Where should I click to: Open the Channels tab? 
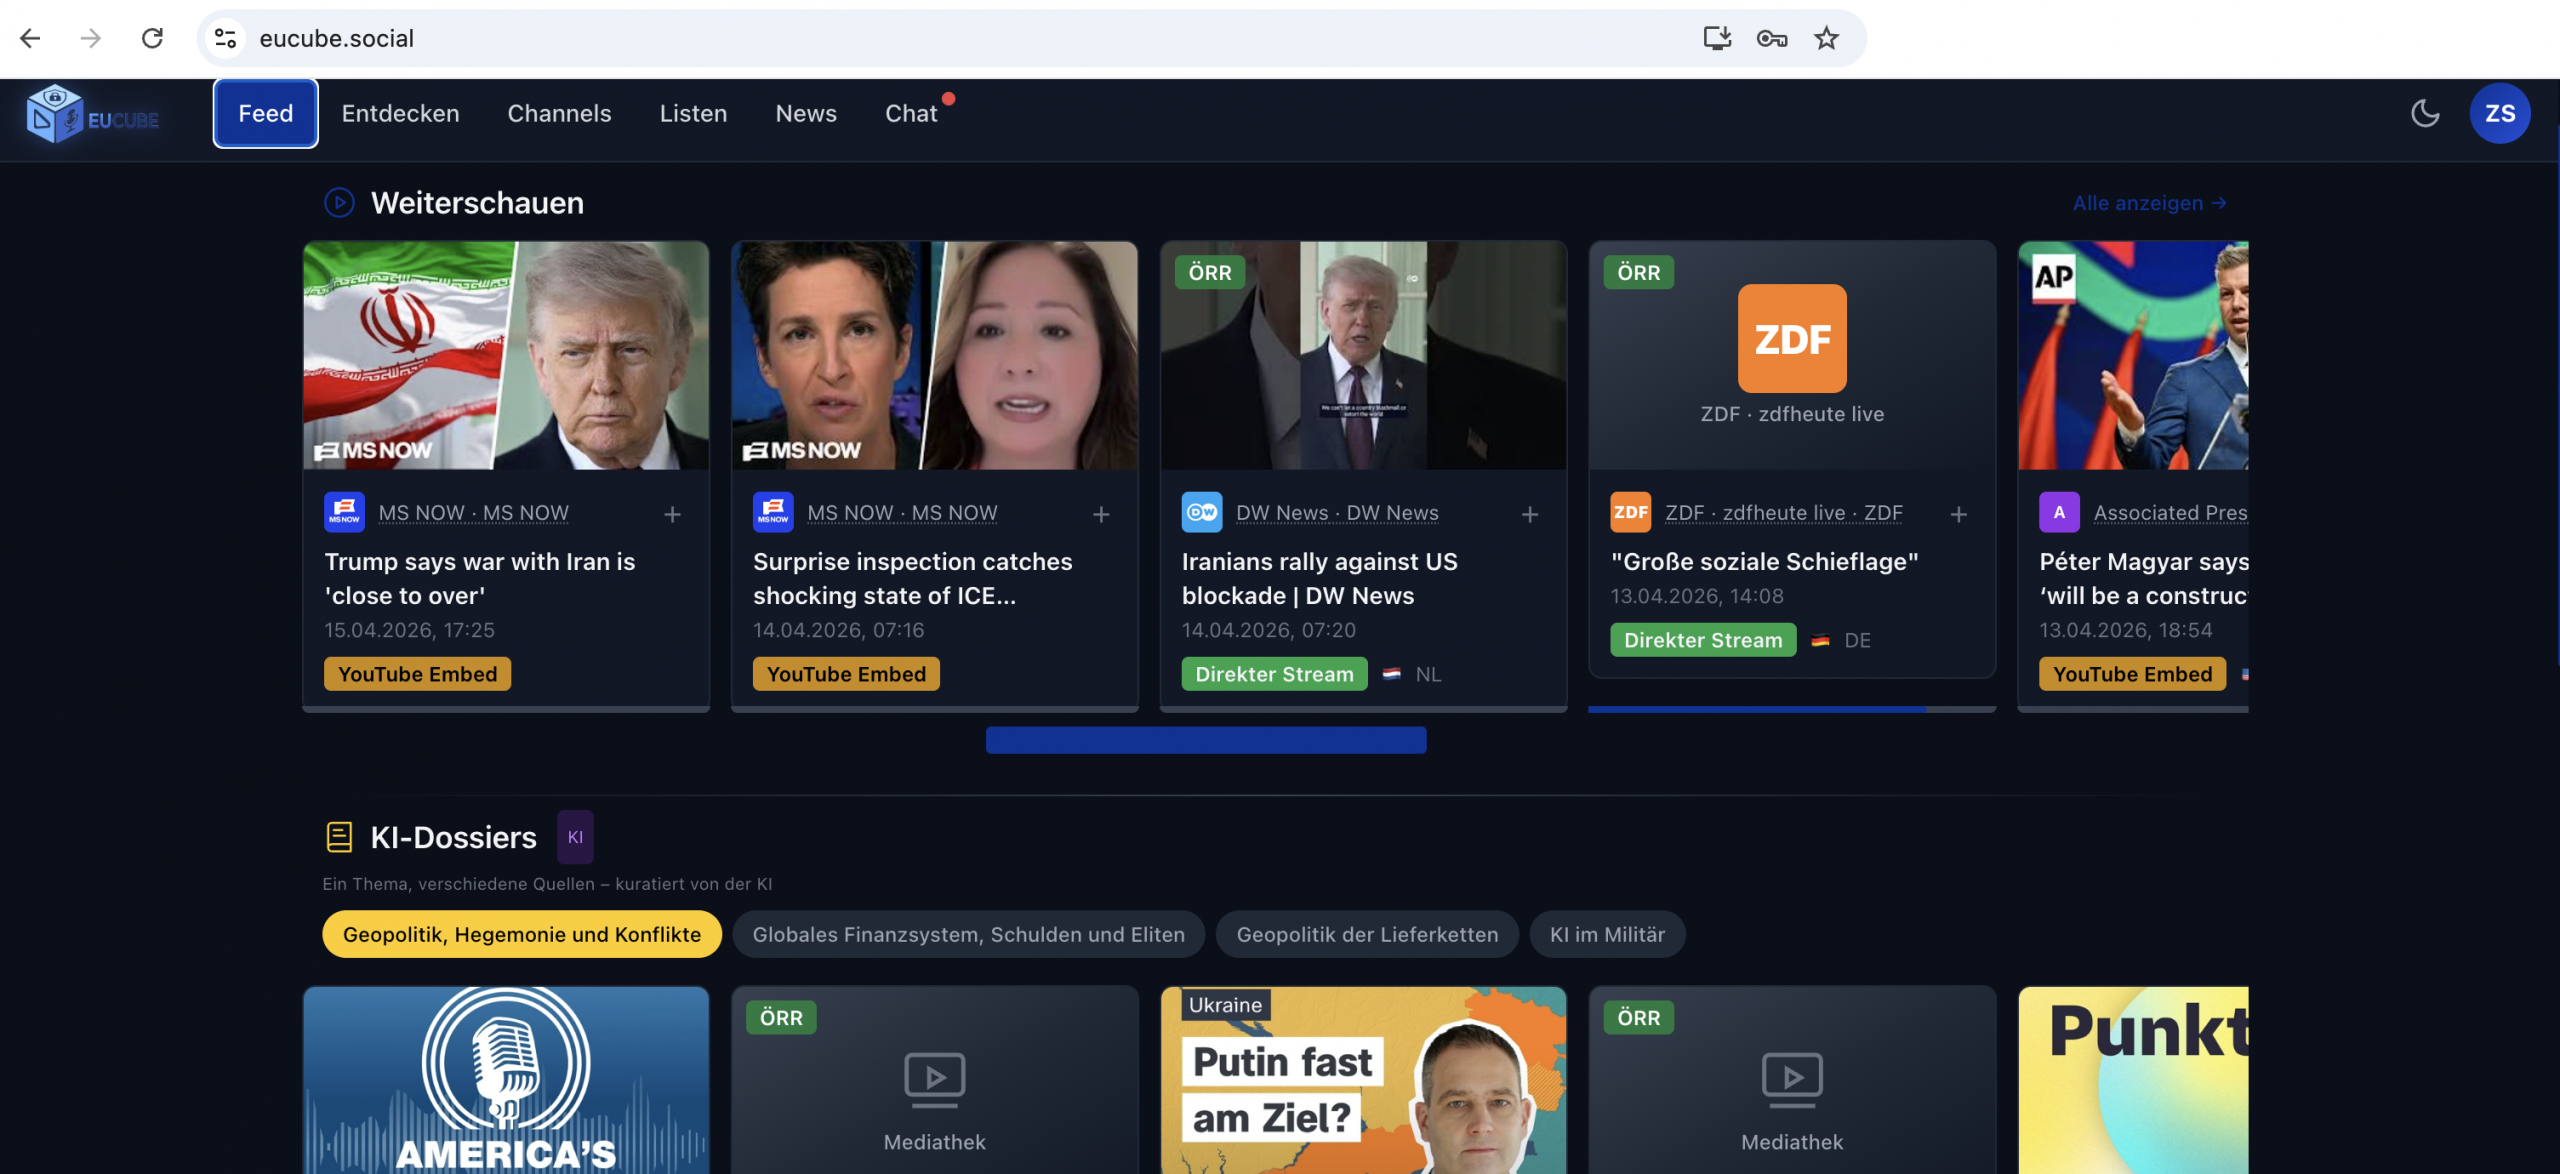click(559, 113)
